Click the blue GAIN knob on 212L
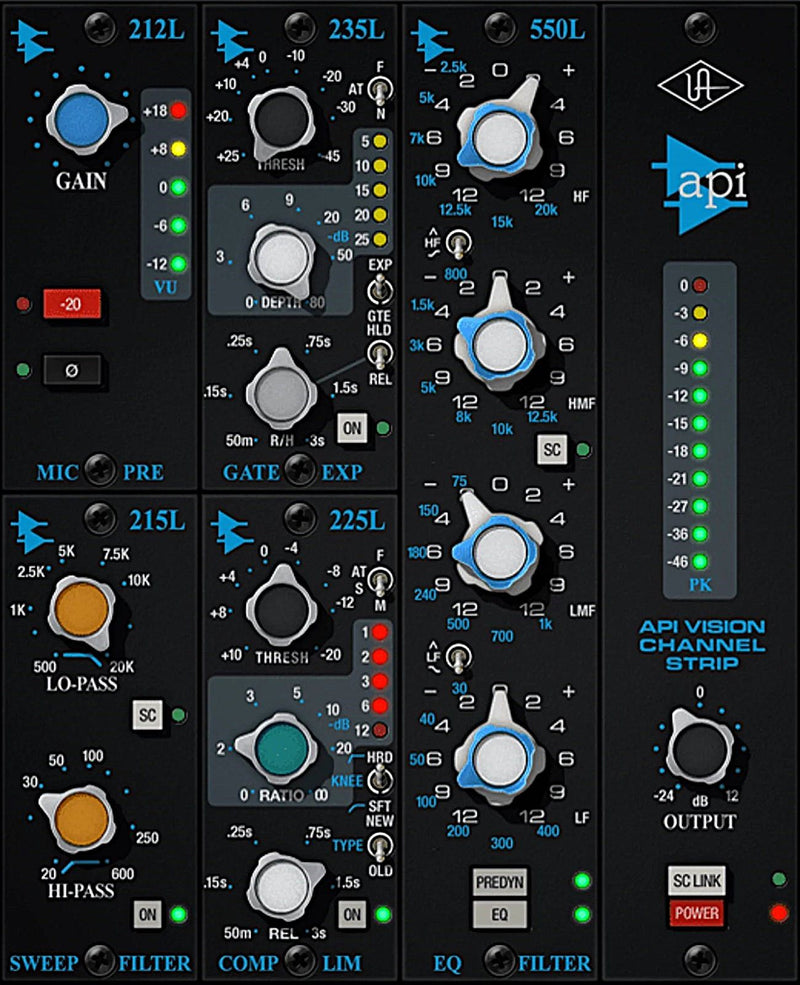 (82, 120)
